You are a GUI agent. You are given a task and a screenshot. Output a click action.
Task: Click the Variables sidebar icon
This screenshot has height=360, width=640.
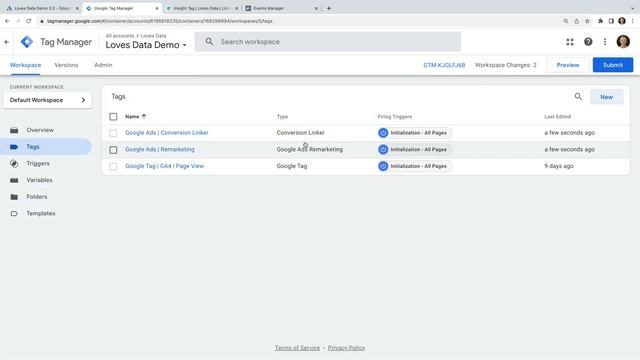pyautogui.click(x=14, y=180)
